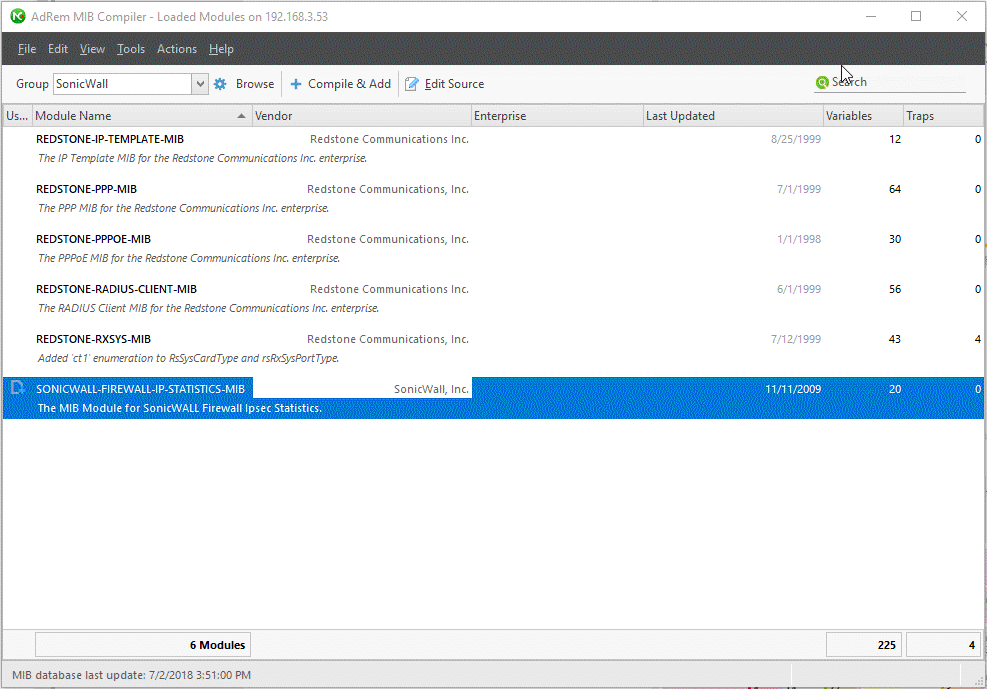Image resolution: width=987 pixels, height=689 pixels.
Task: Click the gear icon next to Browse
Action: point(220,84)
